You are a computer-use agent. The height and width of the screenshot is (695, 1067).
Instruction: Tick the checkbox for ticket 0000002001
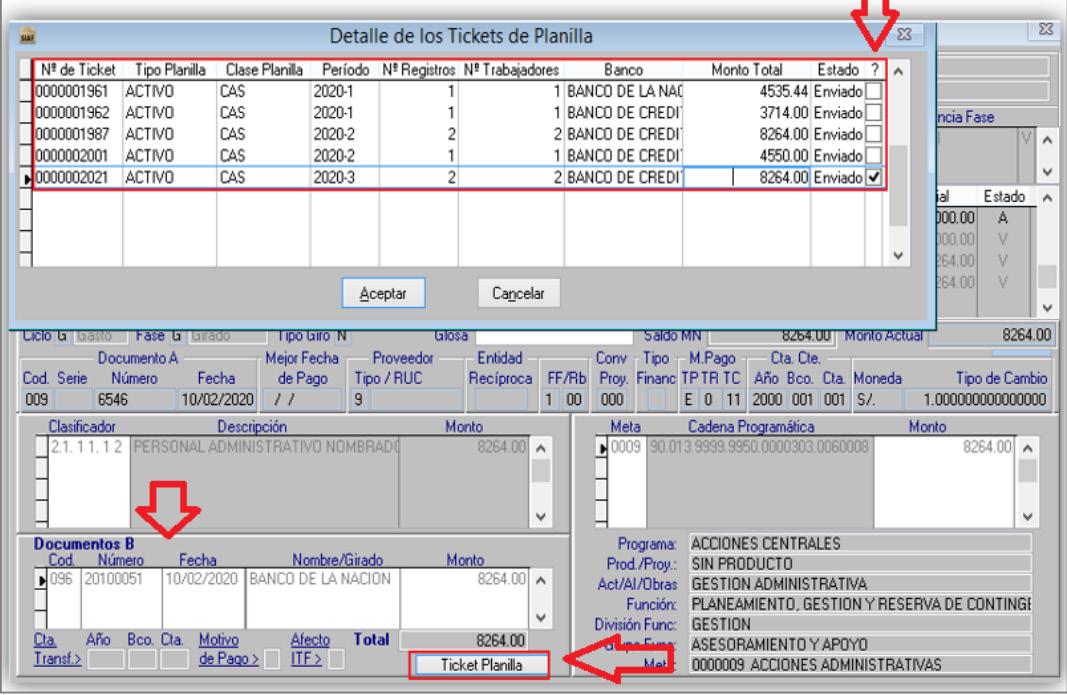pos(873,155)
